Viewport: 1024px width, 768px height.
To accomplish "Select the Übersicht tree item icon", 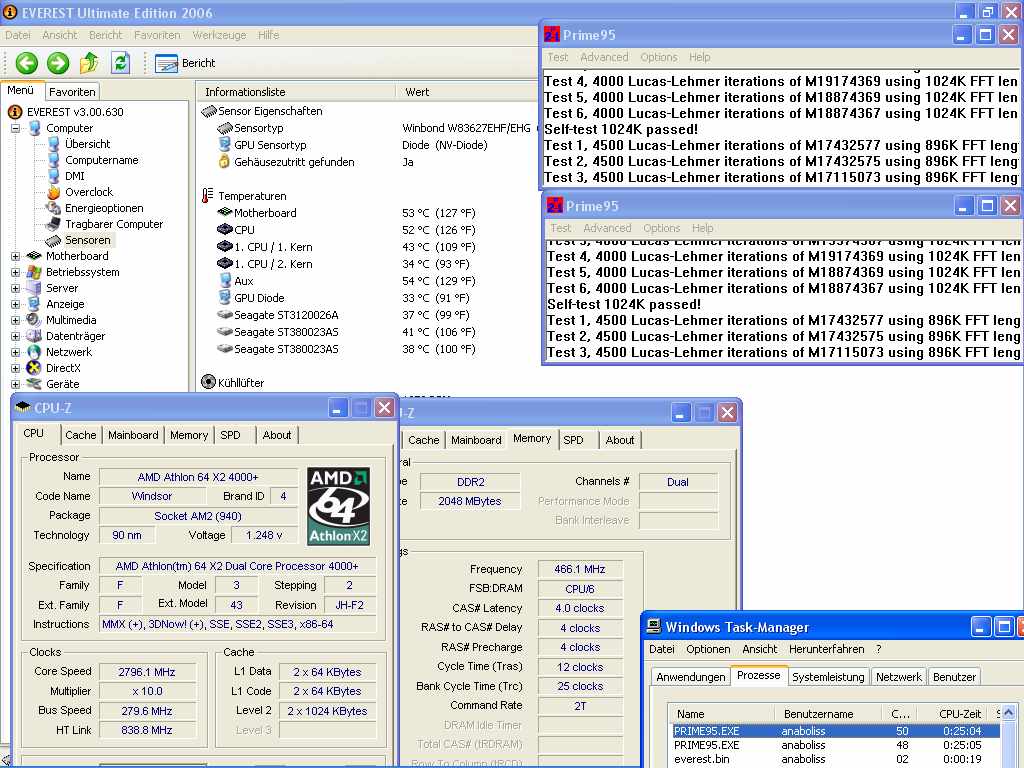I will point(54,144).
